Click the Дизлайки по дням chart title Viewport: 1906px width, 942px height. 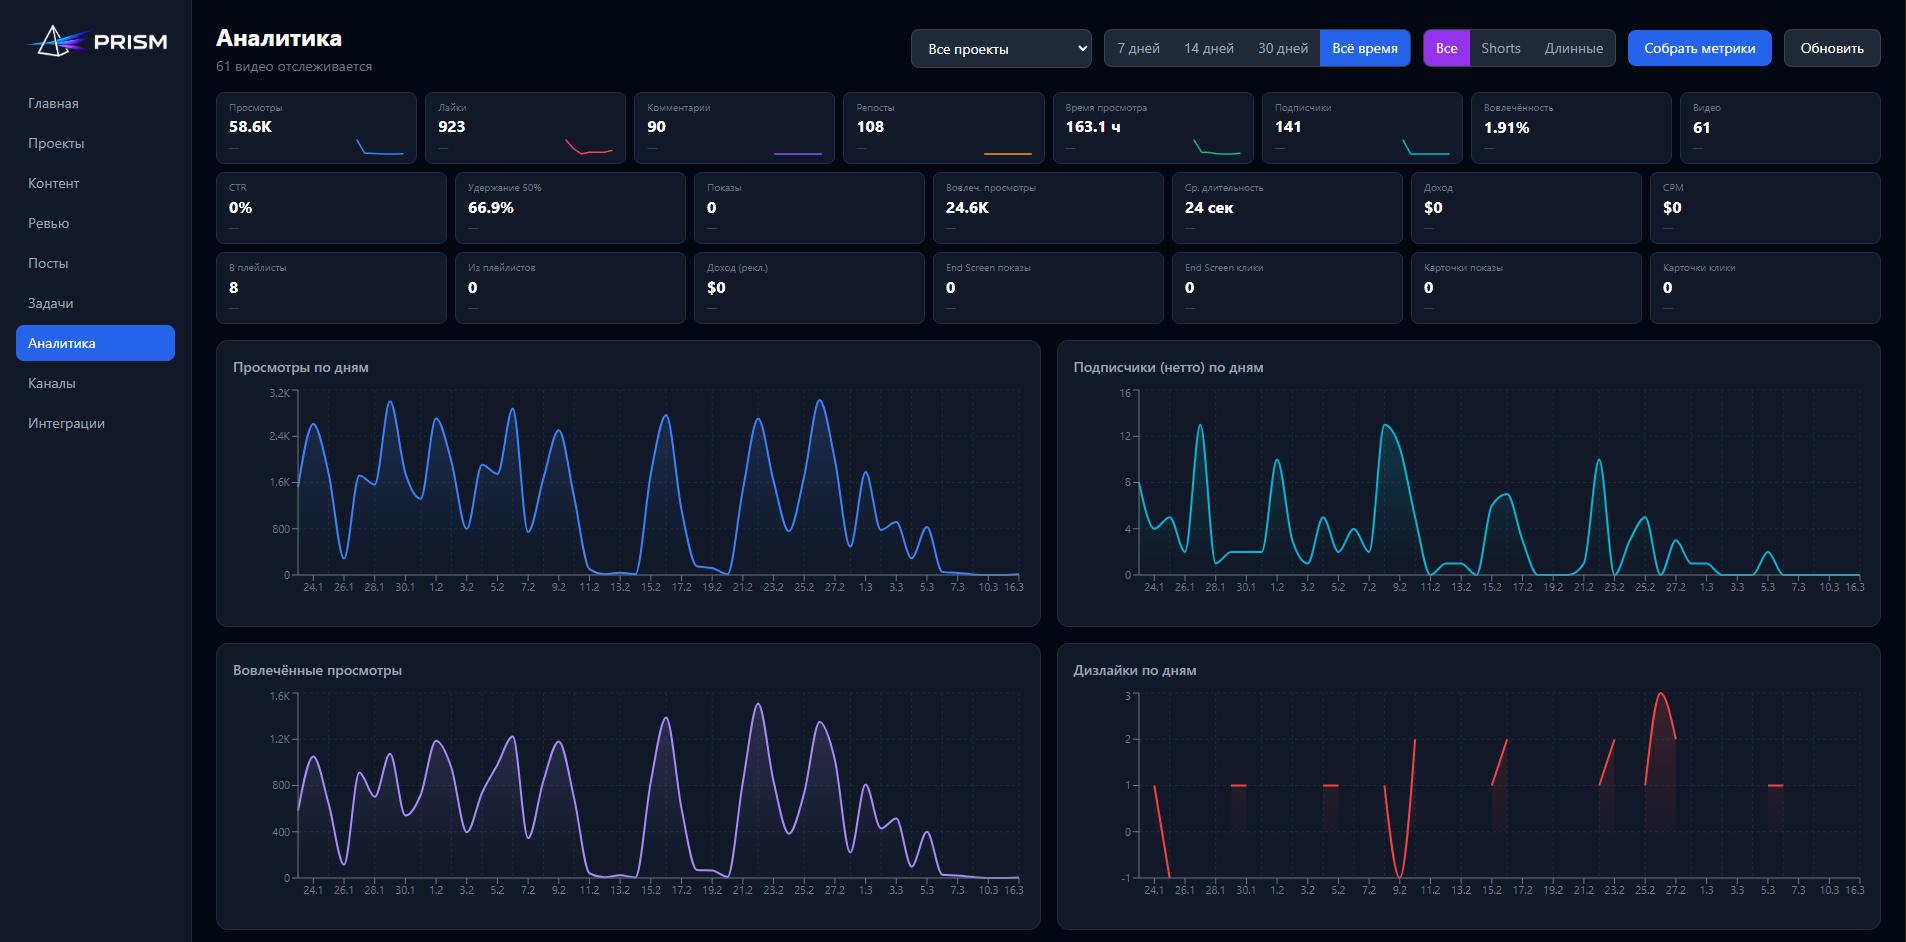pyautogui.click(x=1135, y=670)
